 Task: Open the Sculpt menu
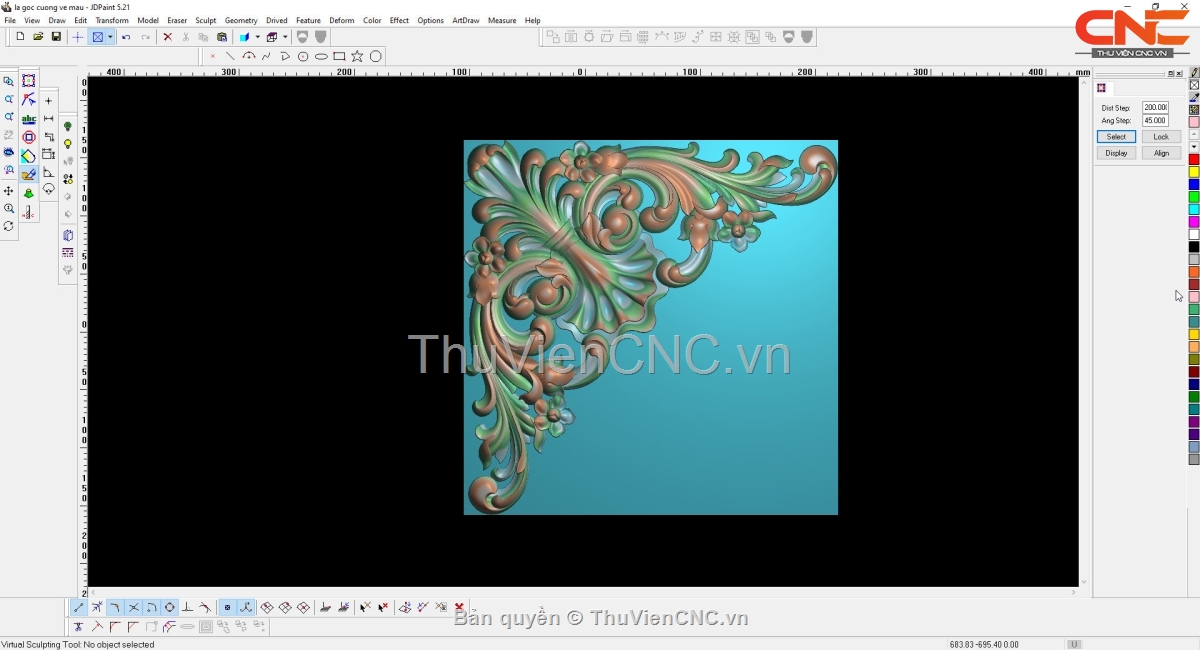click(206, 20)
